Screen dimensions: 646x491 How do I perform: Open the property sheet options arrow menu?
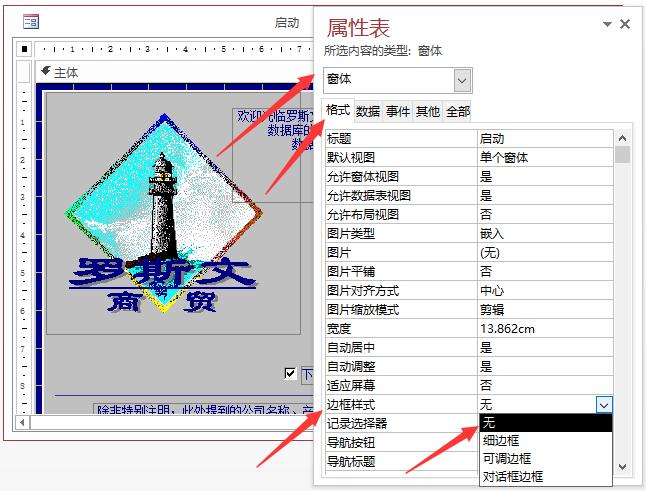[x=607, y=24]
